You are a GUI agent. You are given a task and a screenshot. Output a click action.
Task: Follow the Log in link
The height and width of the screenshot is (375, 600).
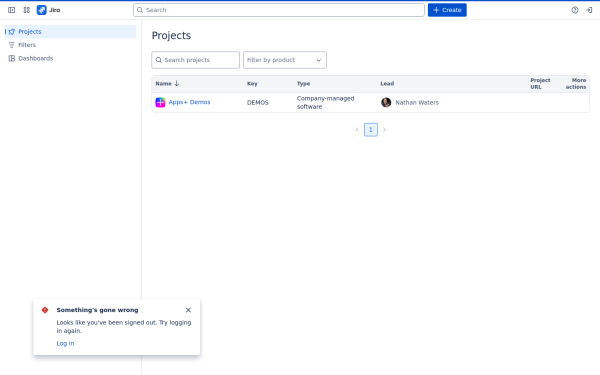65,343
